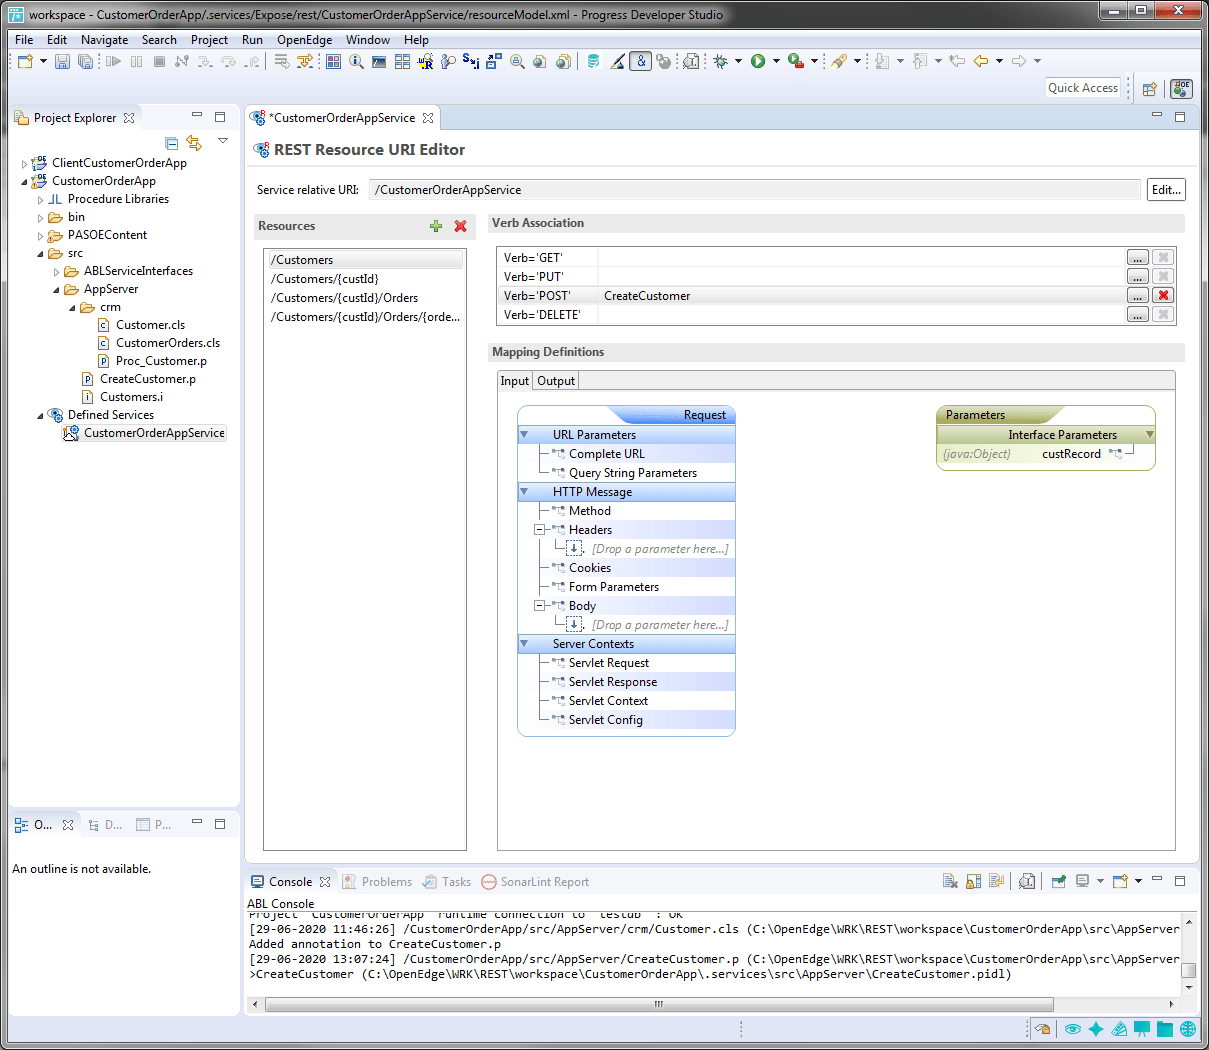Click the New file wizard icon

[x=25, y=61]
